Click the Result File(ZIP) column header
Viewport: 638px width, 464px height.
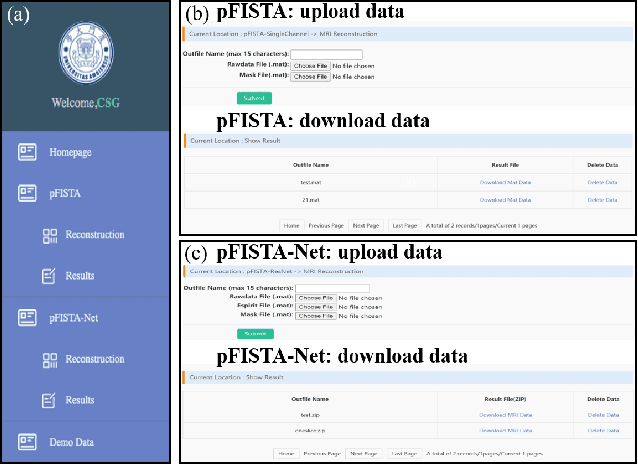tap(505, 399)
